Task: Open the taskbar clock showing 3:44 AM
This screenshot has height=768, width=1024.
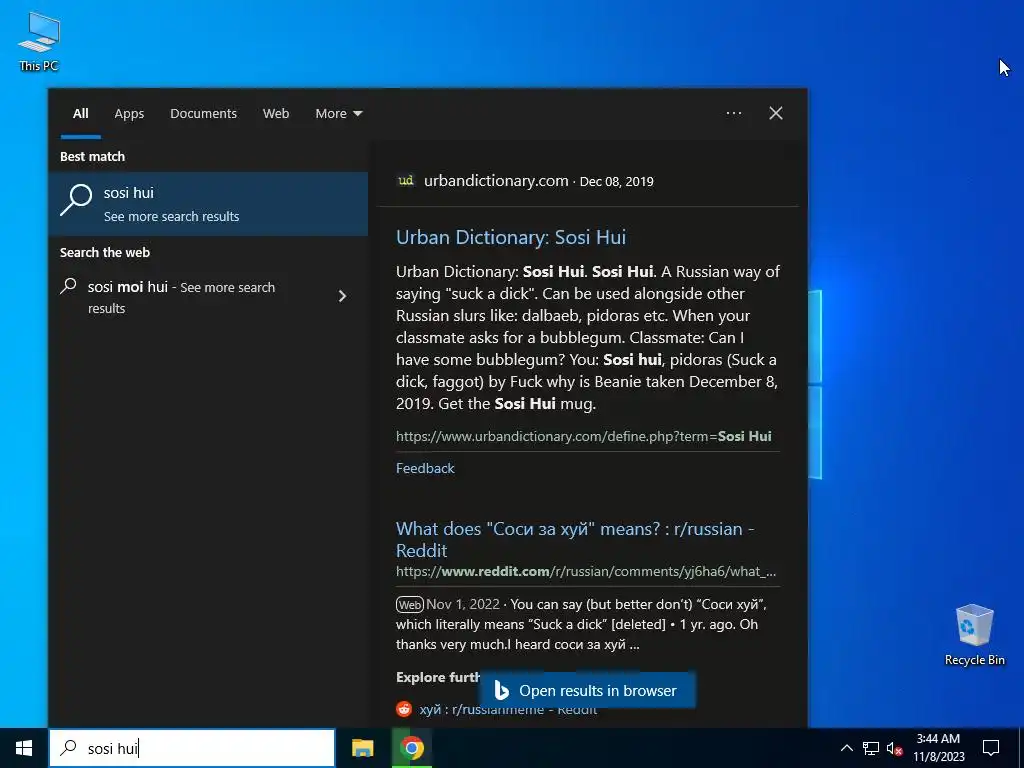Action: pos(938,748)
